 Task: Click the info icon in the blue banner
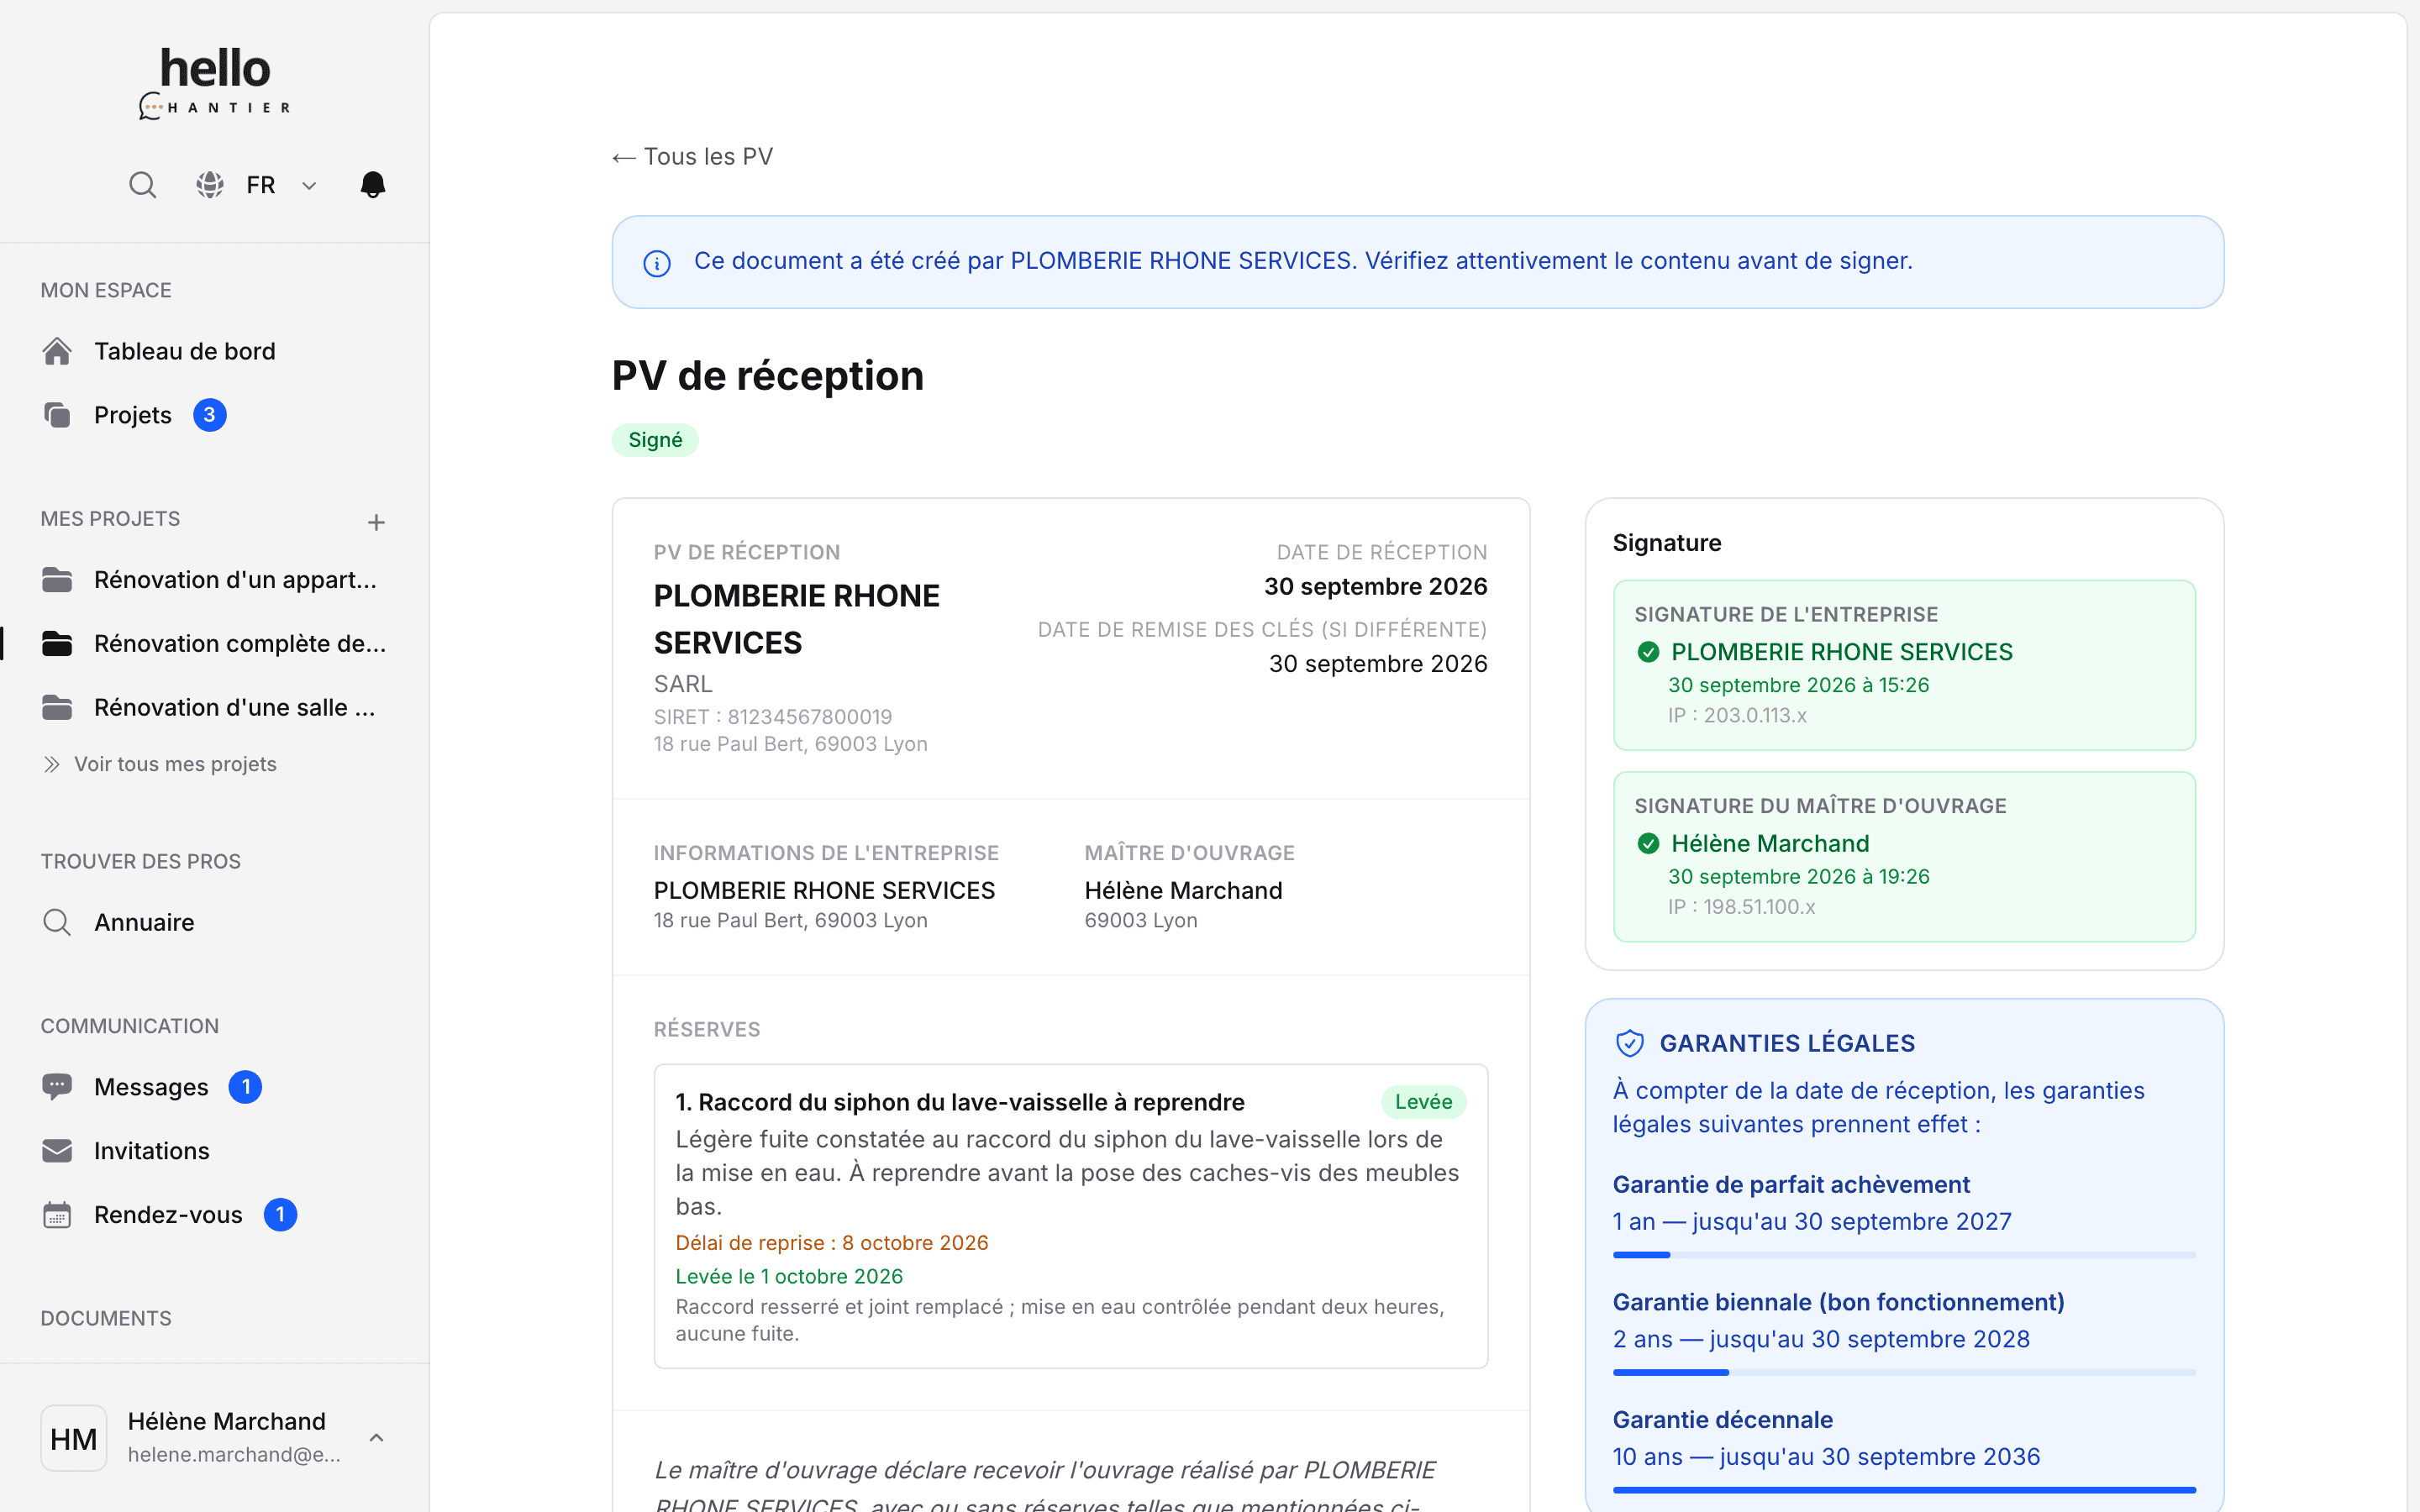coord(657,263)
